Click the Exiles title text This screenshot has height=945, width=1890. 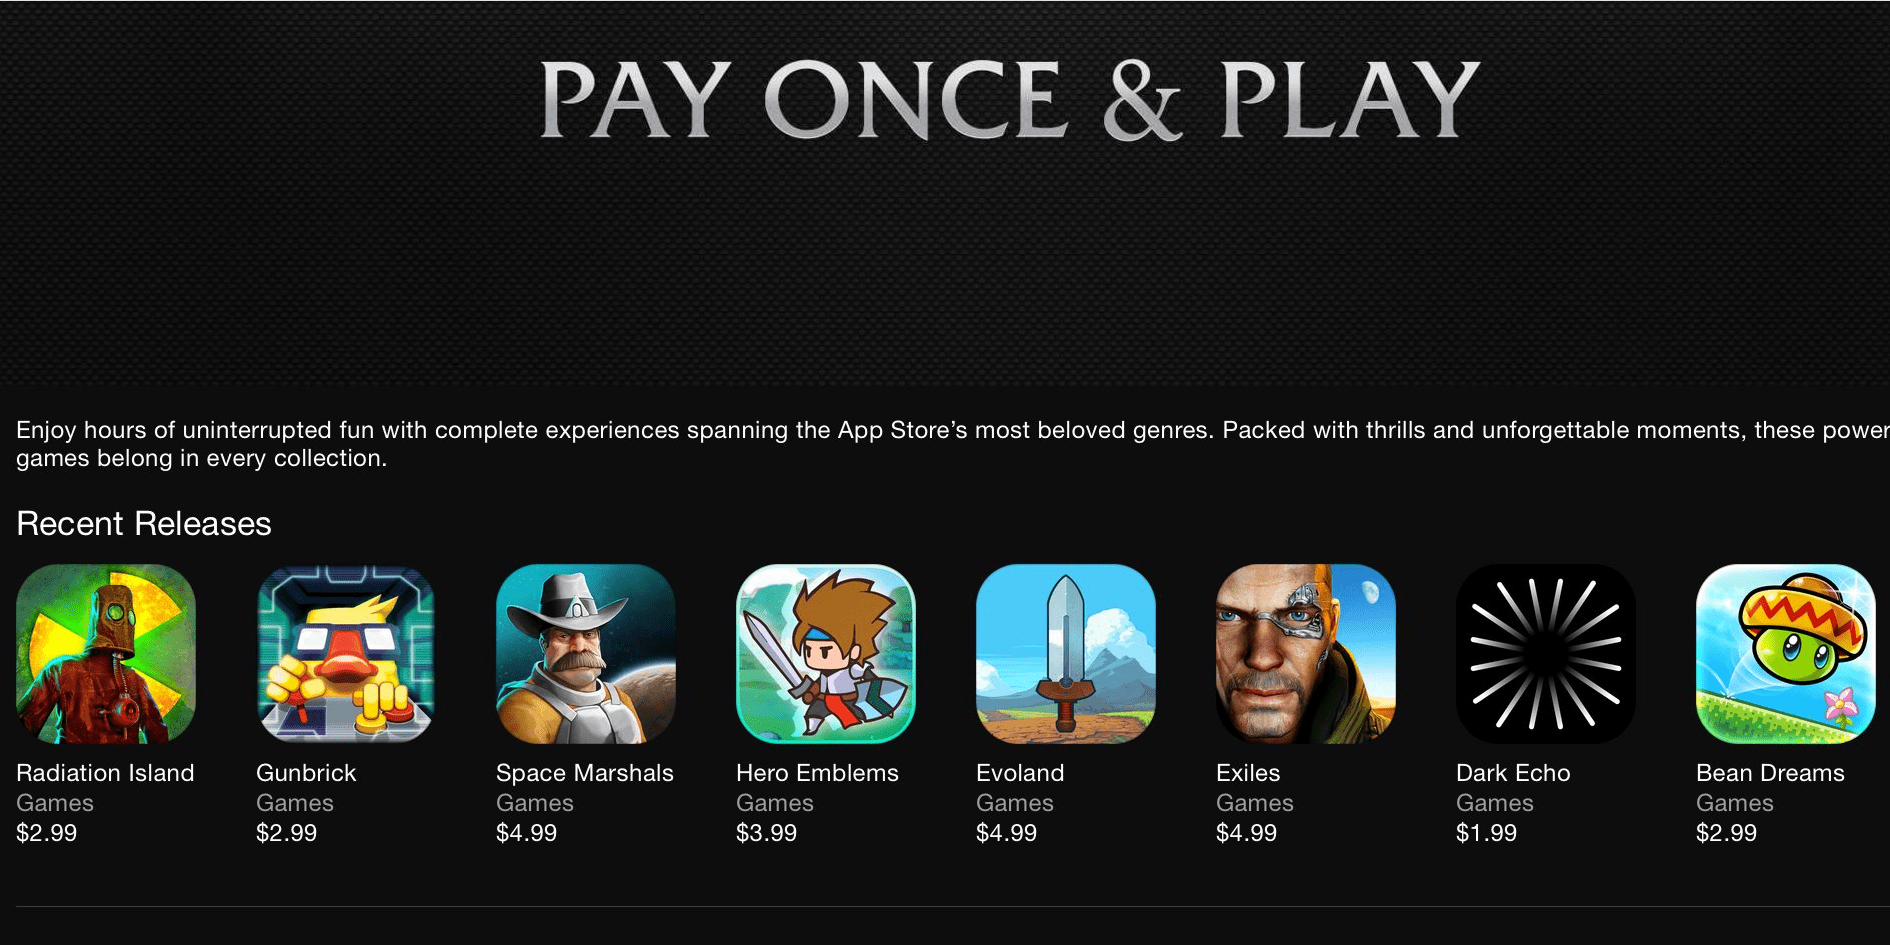[1248, 773]
